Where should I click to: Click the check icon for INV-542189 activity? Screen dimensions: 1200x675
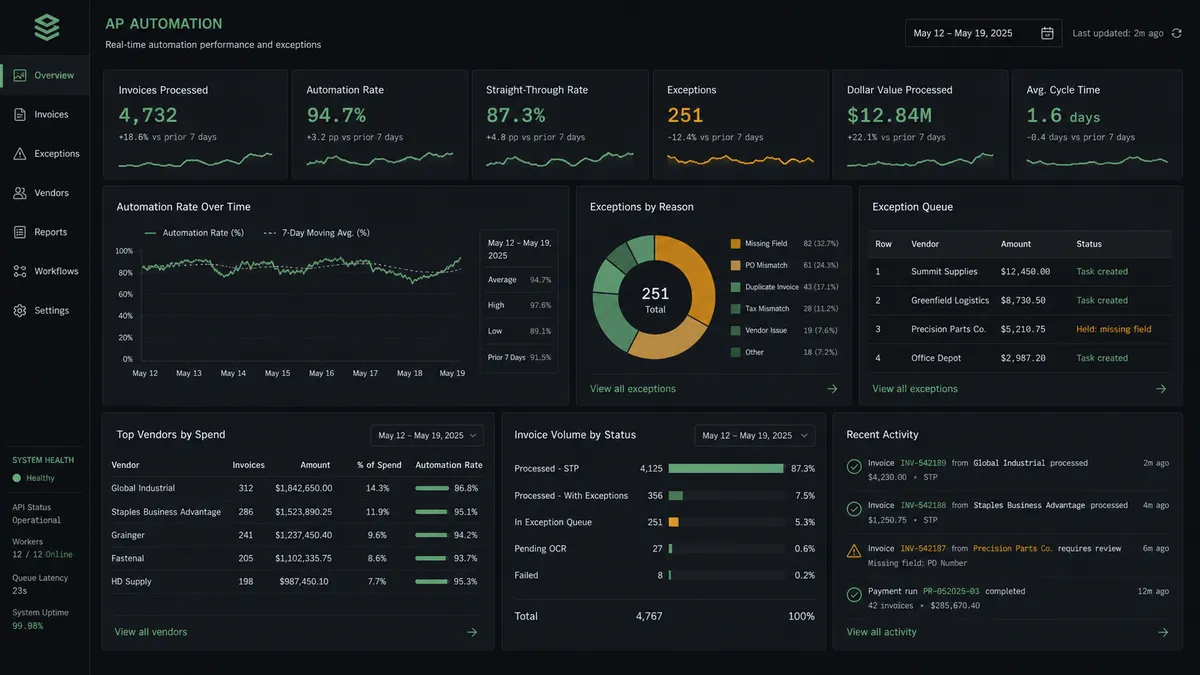(x=854, y=467)
